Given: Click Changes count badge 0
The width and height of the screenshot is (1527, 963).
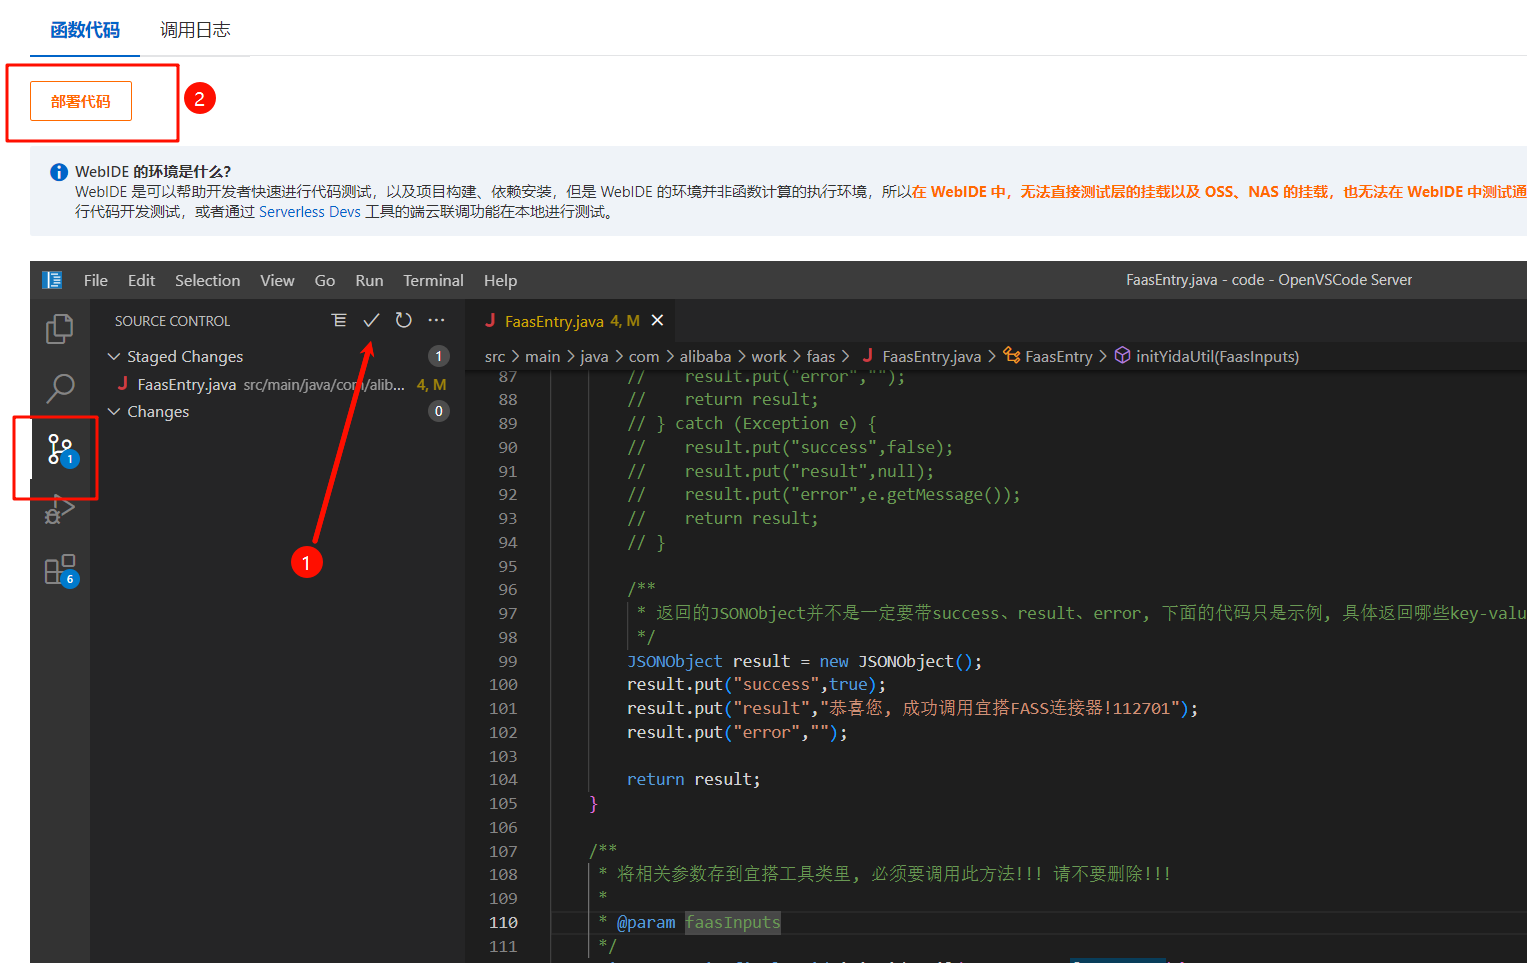Looking at the screenshot, I should tap(438, 411).
